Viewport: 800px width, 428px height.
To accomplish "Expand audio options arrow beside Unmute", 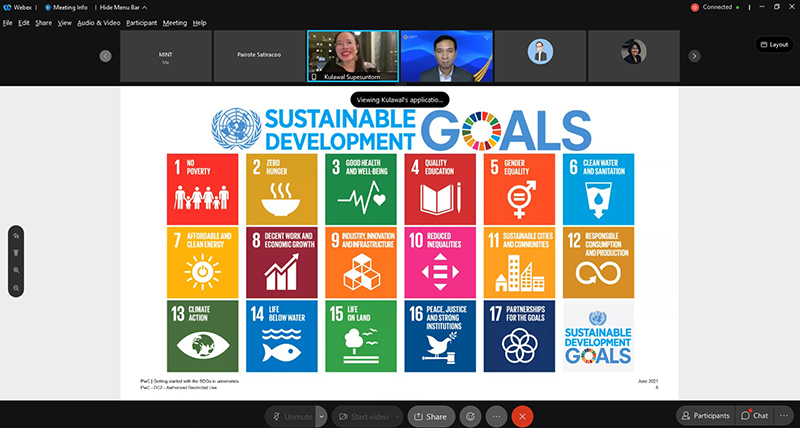I will click(320, 415).
